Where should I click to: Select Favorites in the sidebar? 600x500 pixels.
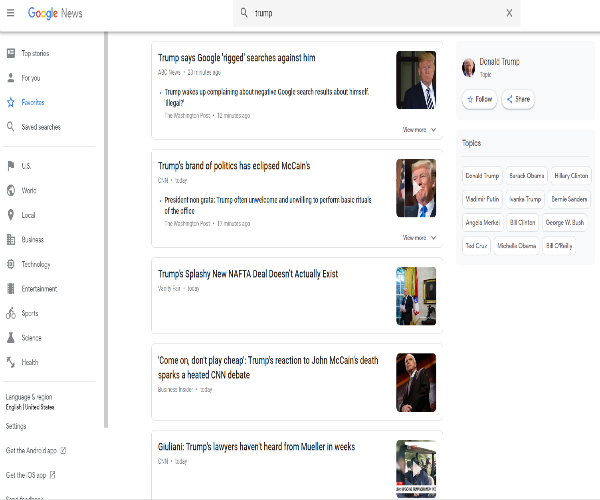point(32,102)
